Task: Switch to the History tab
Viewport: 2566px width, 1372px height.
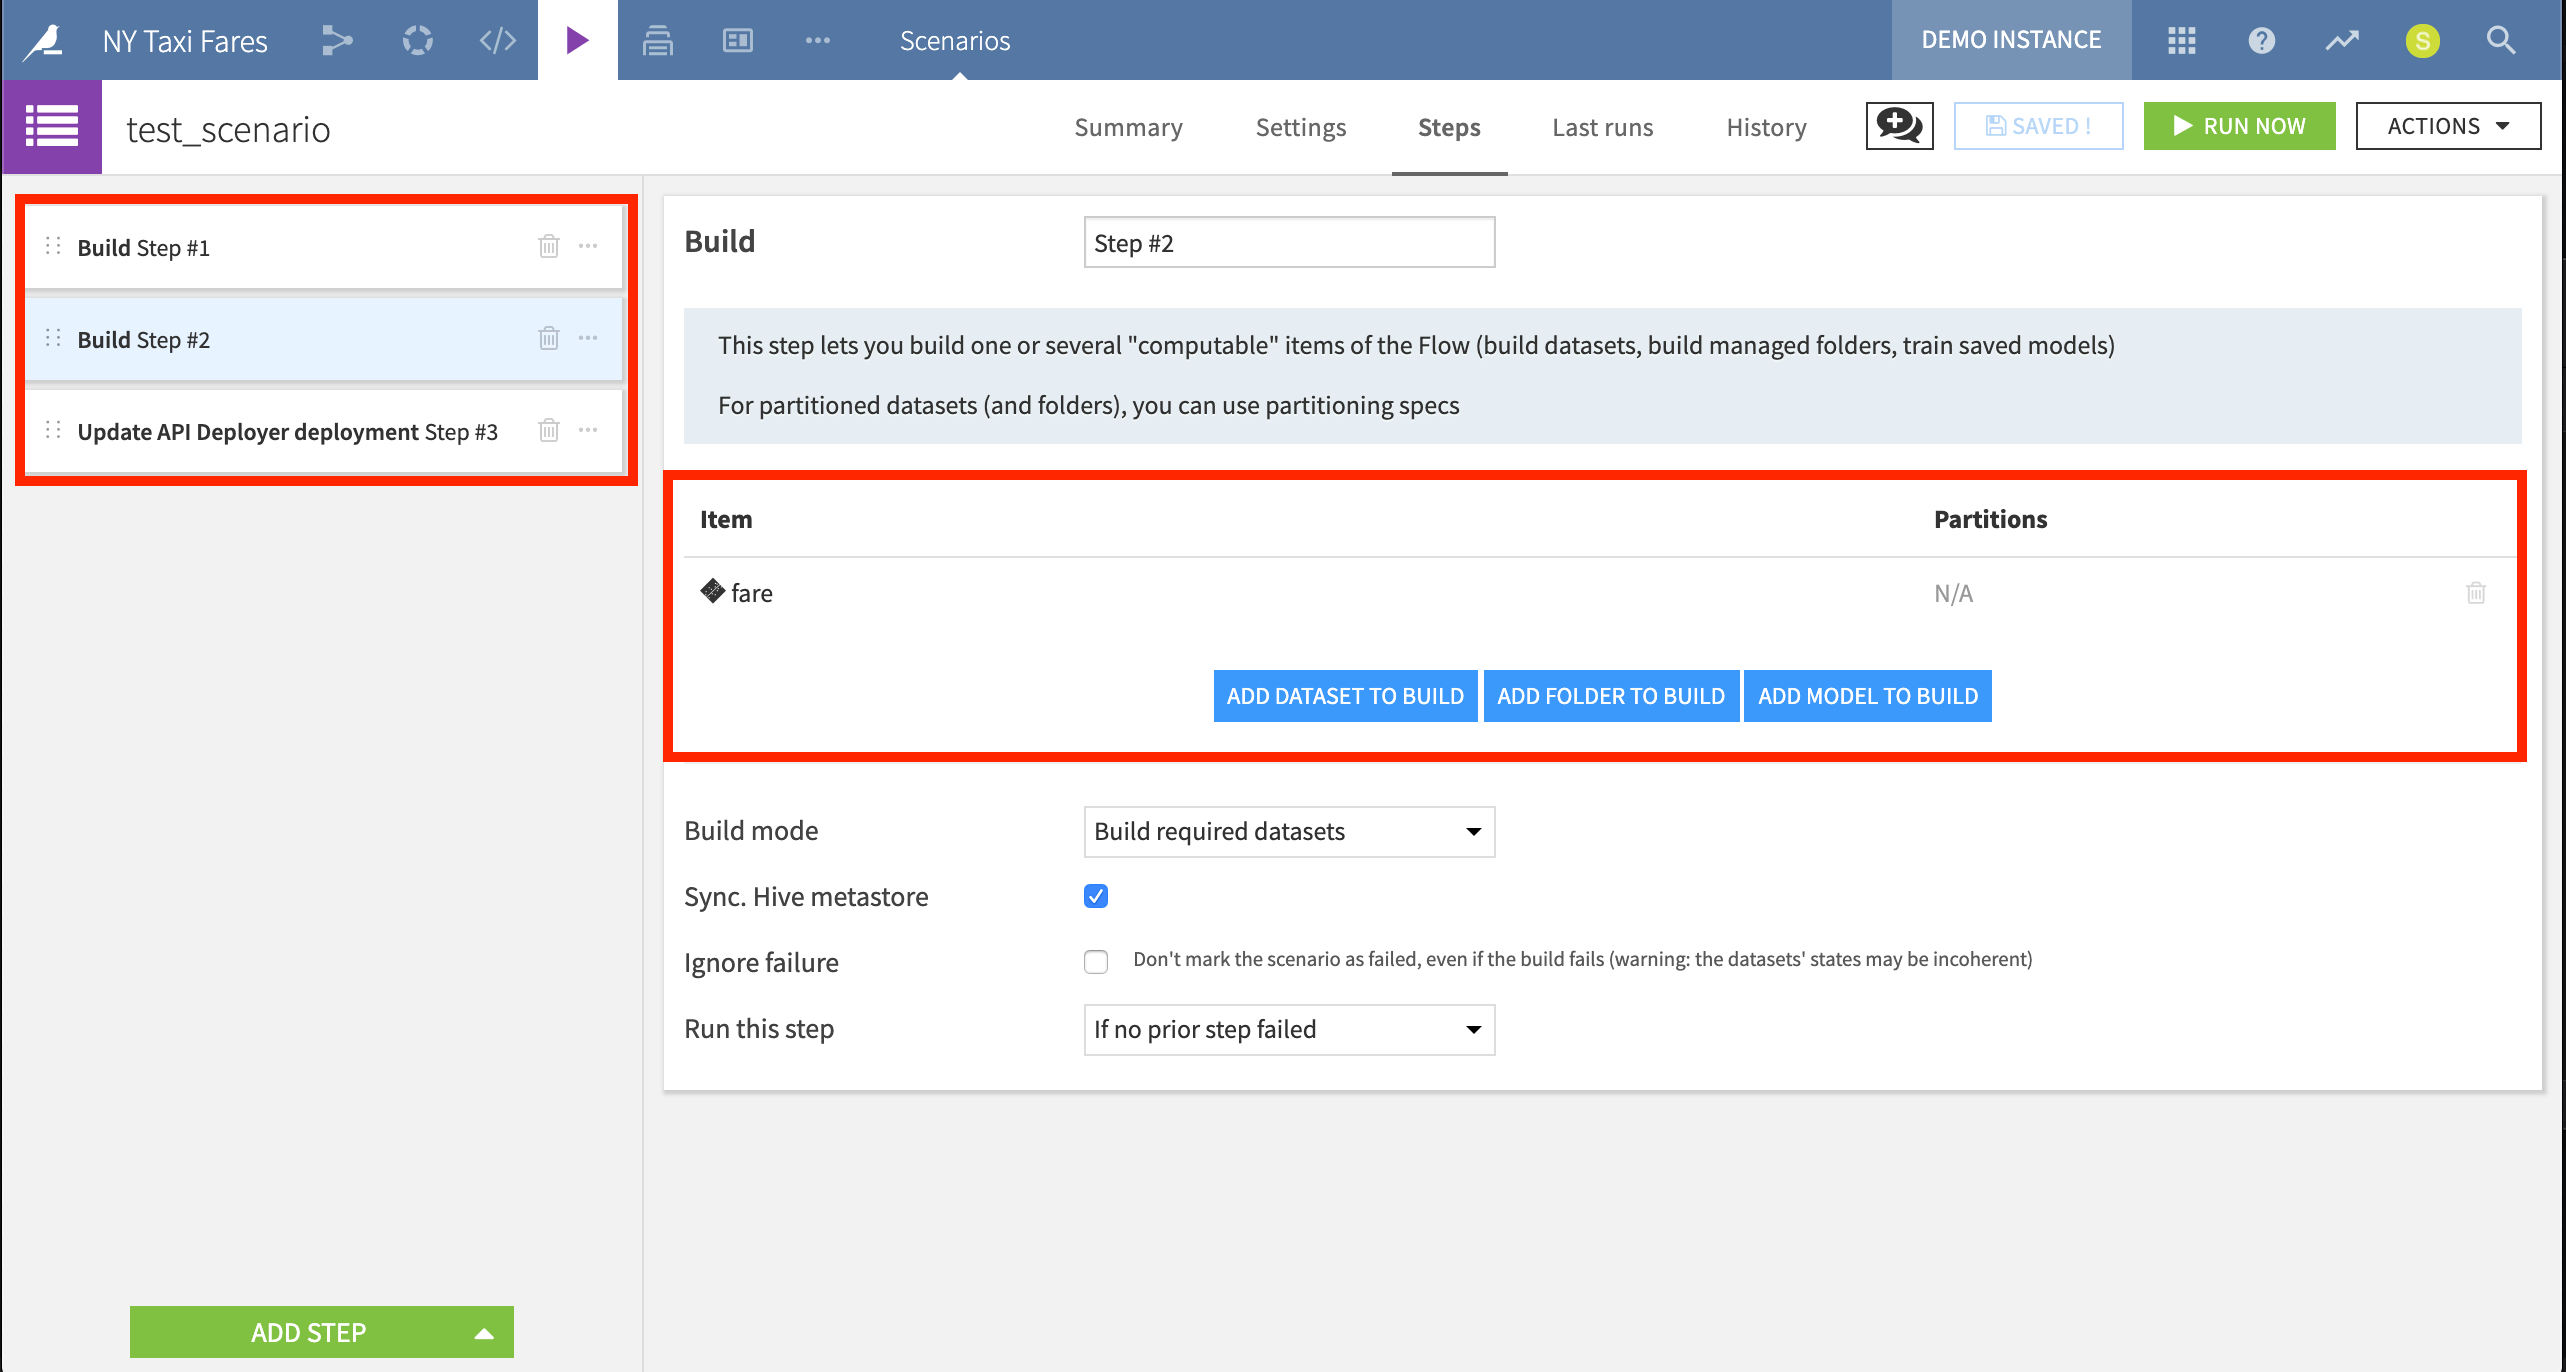Action: pyautogui.click(x=1766, y=127)
